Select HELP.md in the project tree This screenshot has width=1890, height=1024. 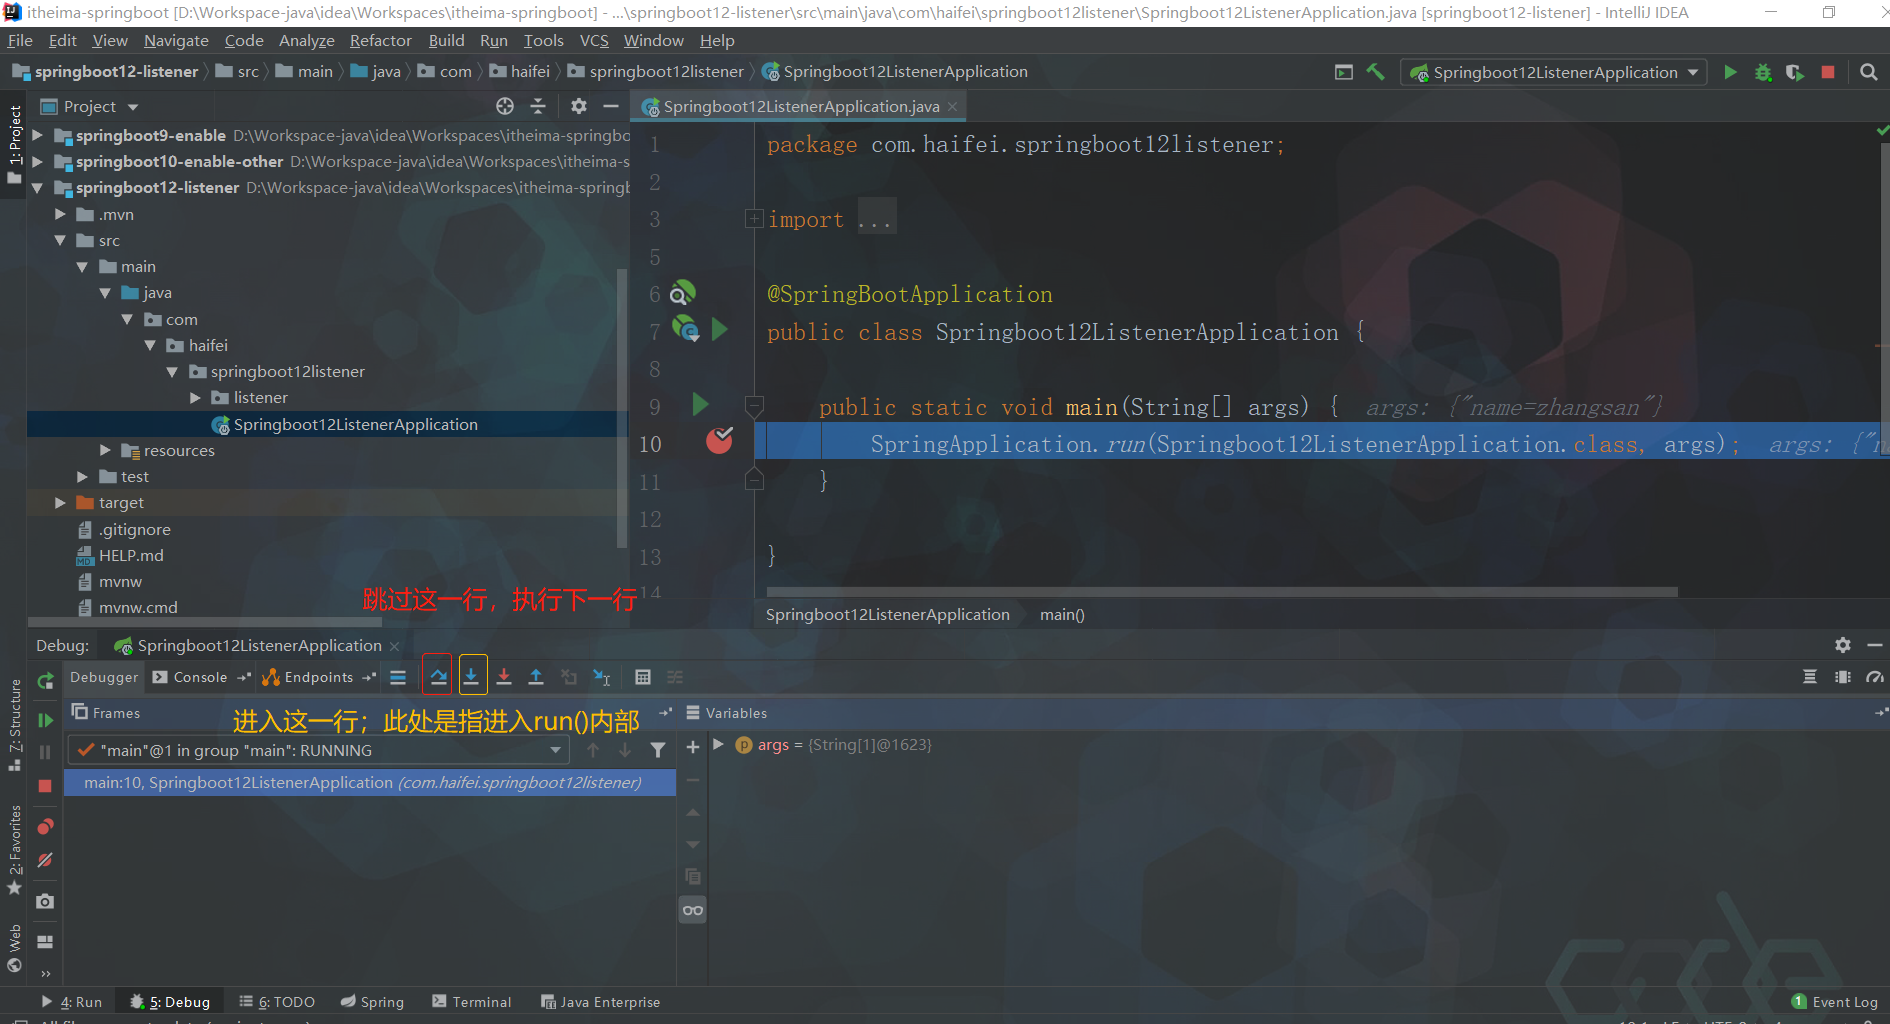pos(131,555)
